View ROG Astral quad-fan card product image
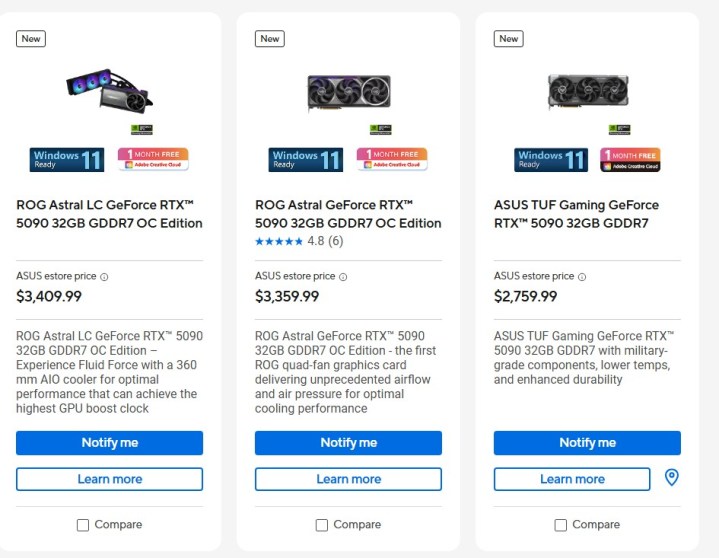 pyautogui.click(x=348, y=92)
